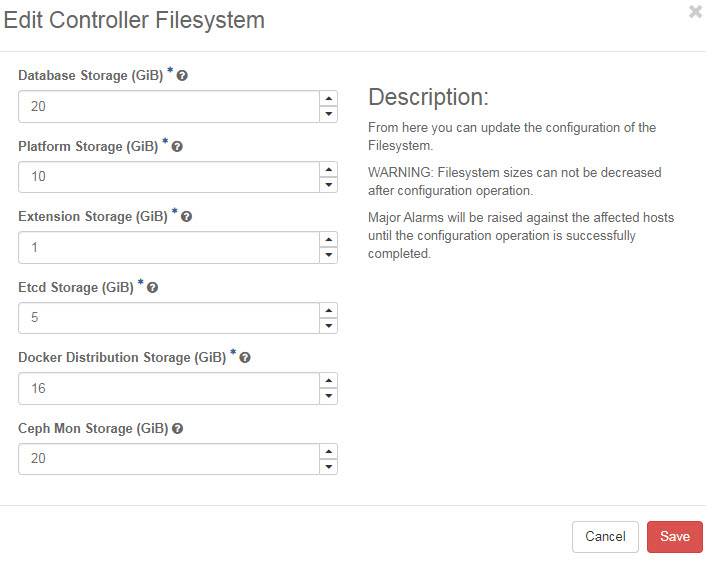Click the Docker Distribution Storage help icon
Screen dimensions: 706x561
pos(245,357)
